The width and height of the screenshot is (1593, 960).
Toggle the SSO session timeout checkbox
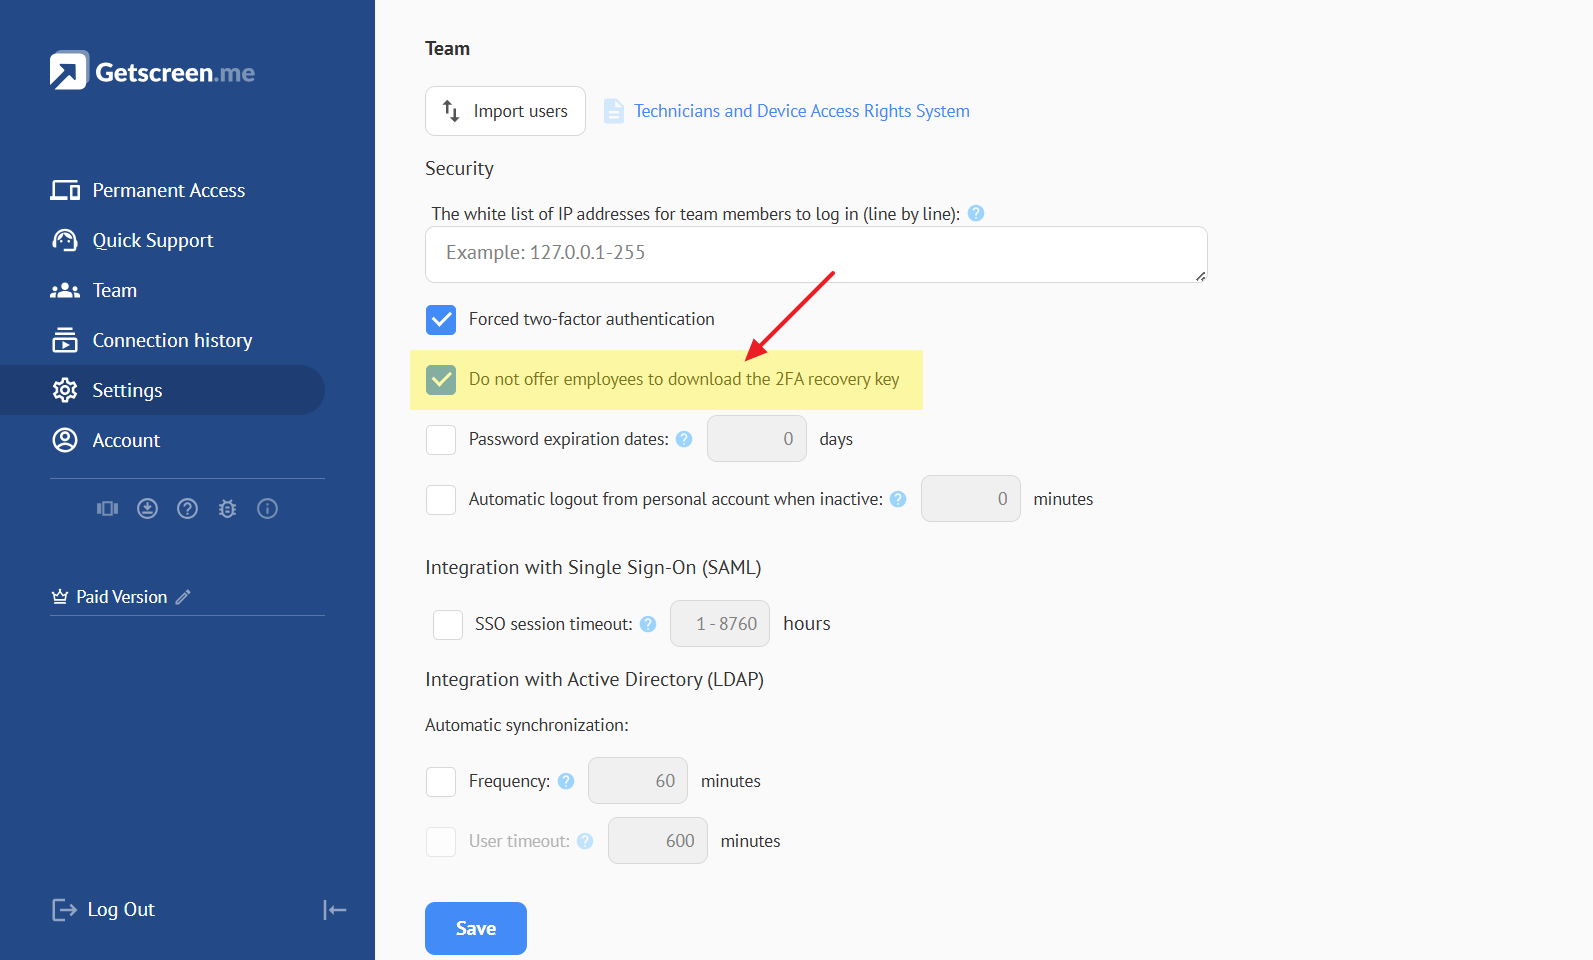point(448,625)
